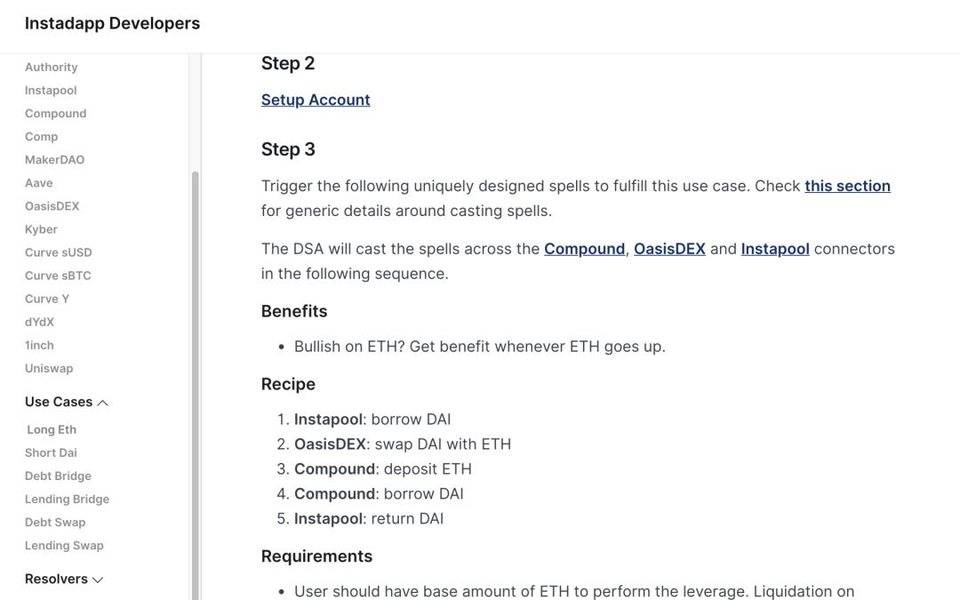Open the Compound connector link in paragraph
Image resolution: width=960 pixels, height=600 pixels.
(584, 249)
